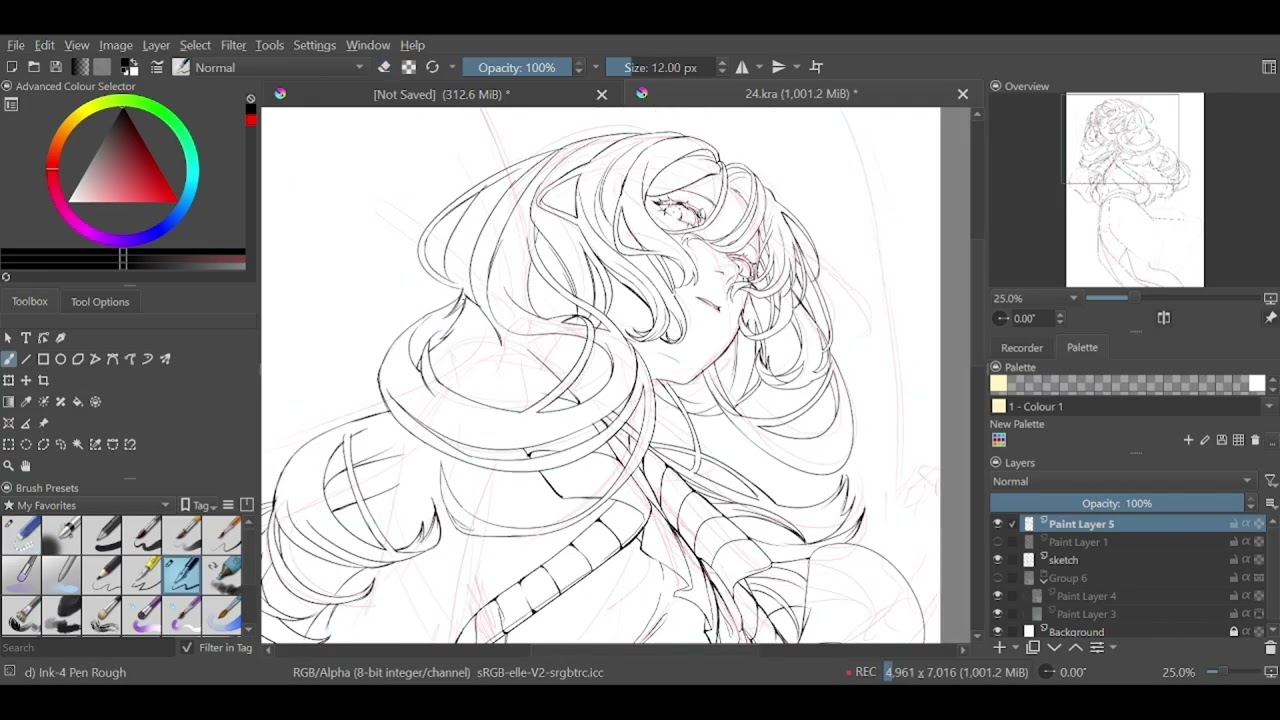Open the 1 - Colour 1 palette dropdown
The height and width of the screenshot is (720, 1280).
1132,406
